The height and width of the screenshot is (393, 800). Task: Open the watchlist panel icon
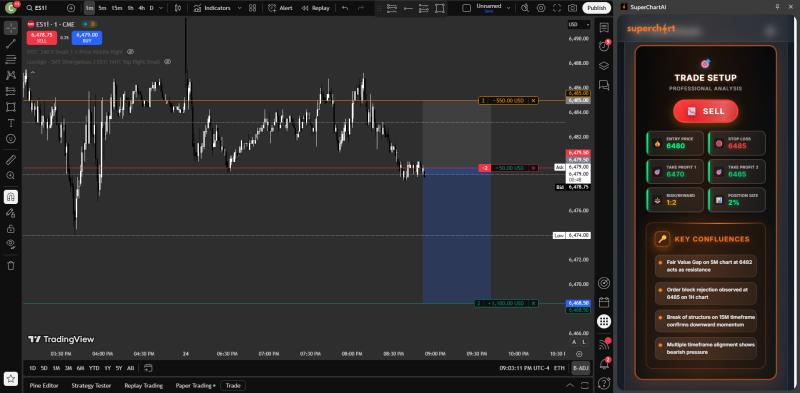(604, 28)
